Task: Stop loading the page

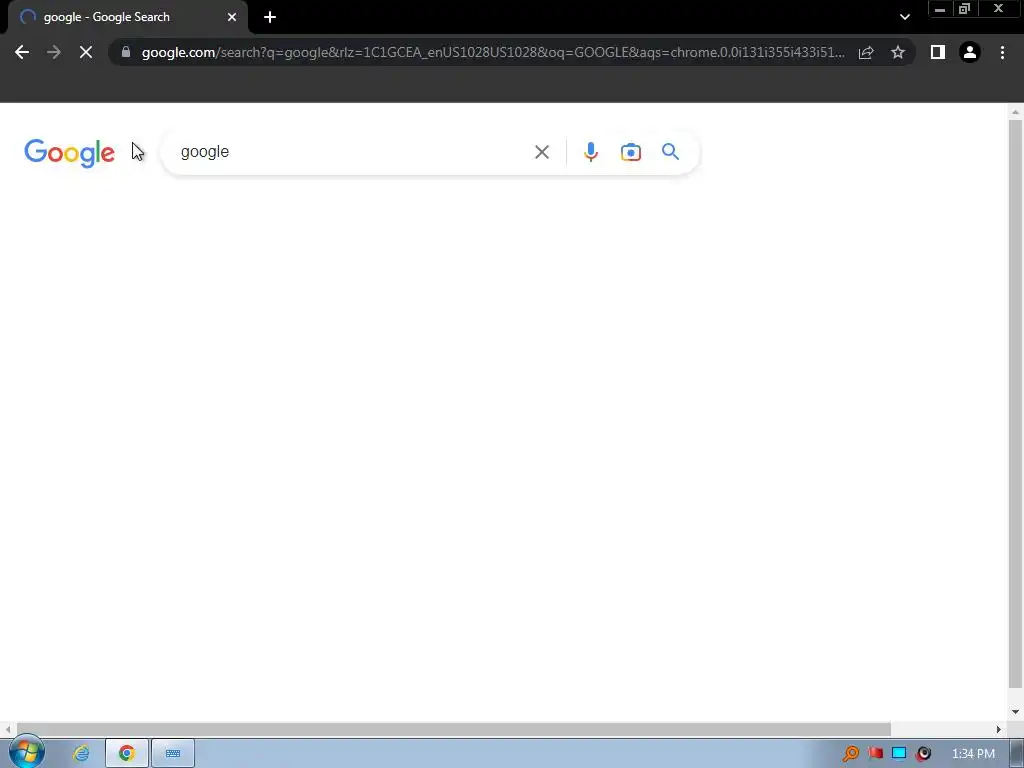Action: click(x=86, y=52)
